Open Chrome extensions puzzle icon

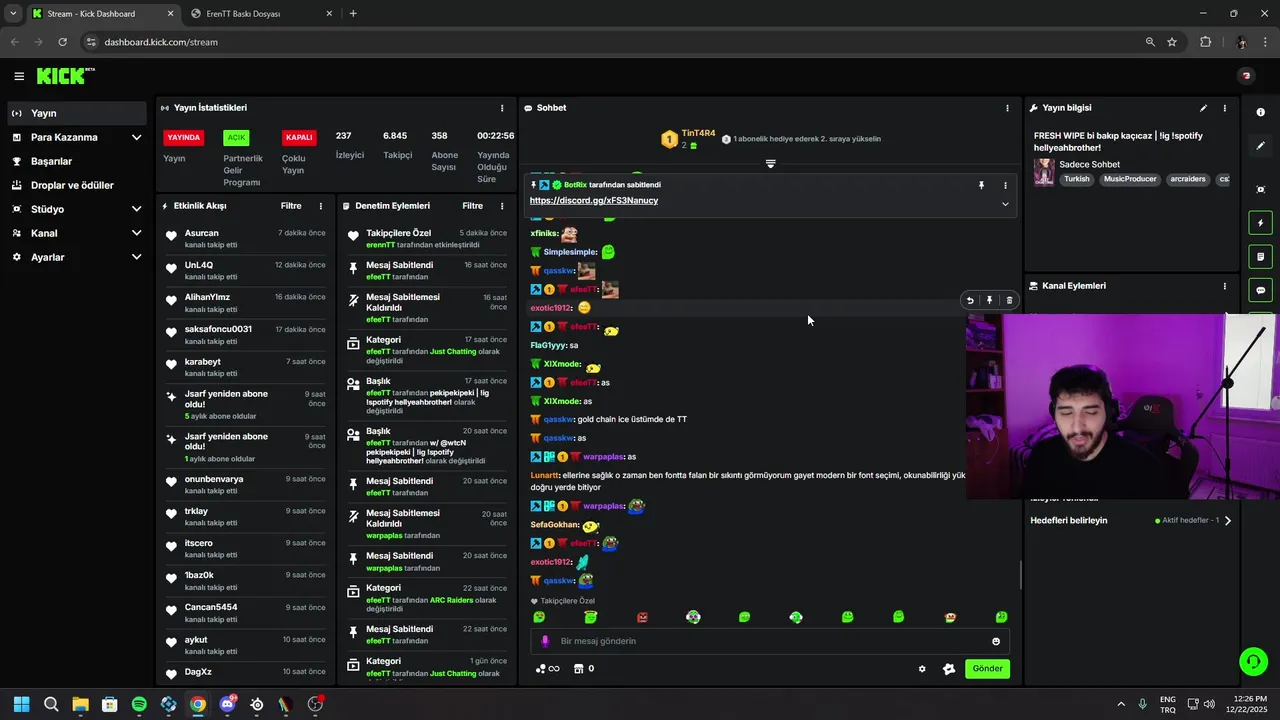pyautogui.click(x=1205, y=42)
